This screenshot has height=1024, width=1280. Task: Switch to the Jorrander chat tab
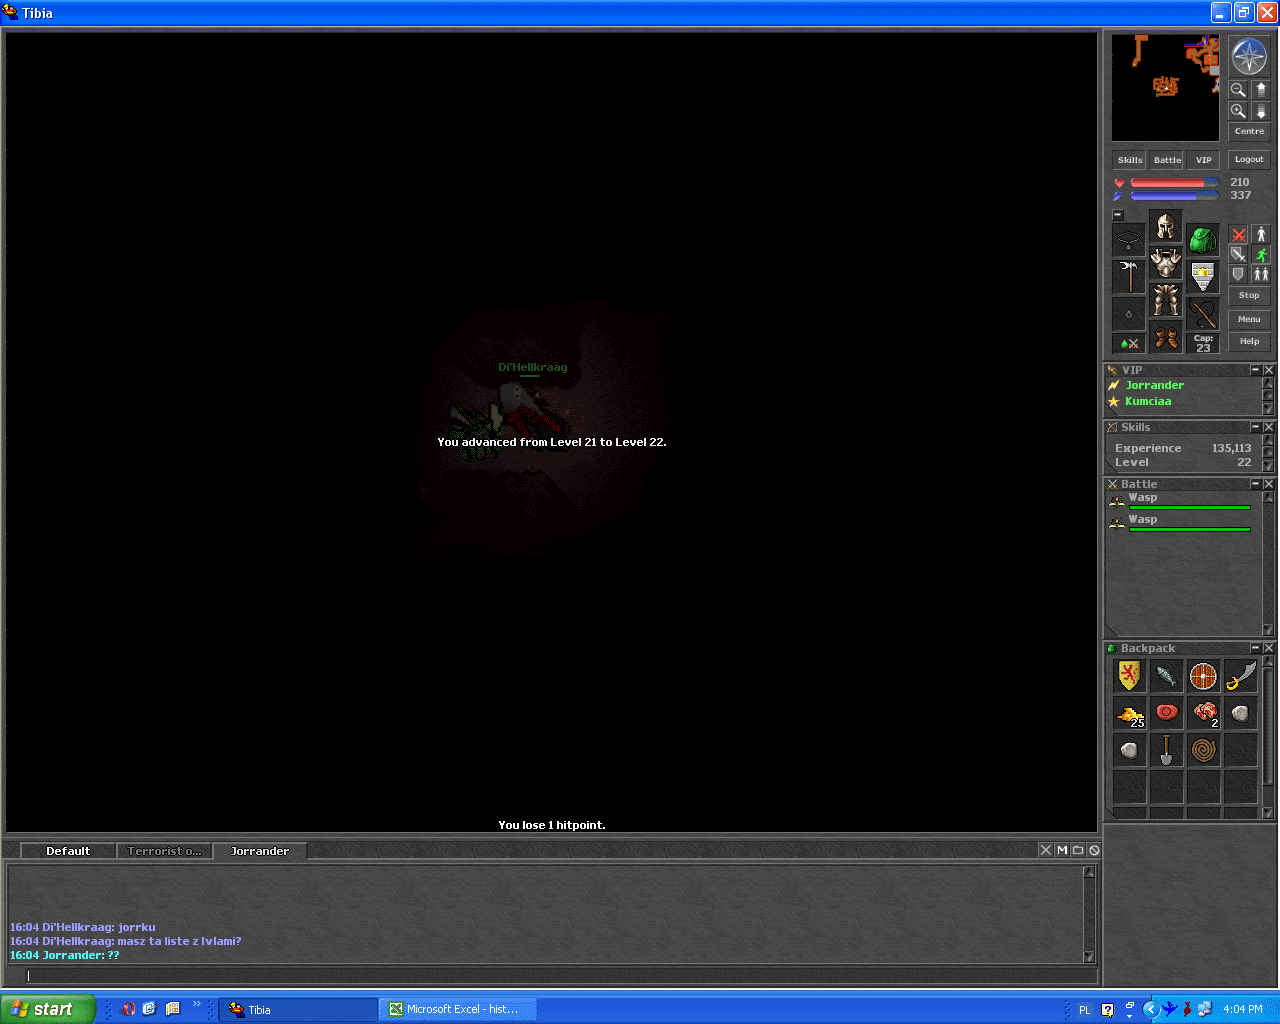pyautogui.click(x=260, y=851)
